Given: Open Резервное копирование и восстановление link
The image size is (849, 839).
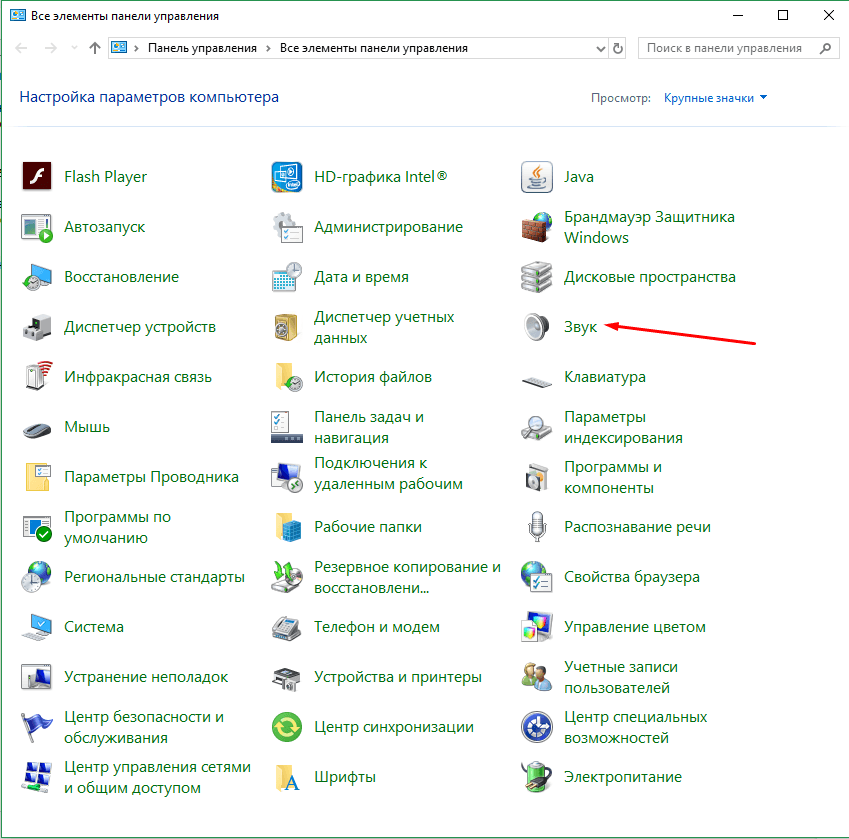Looking at the screenshot, I should (407, 577).
